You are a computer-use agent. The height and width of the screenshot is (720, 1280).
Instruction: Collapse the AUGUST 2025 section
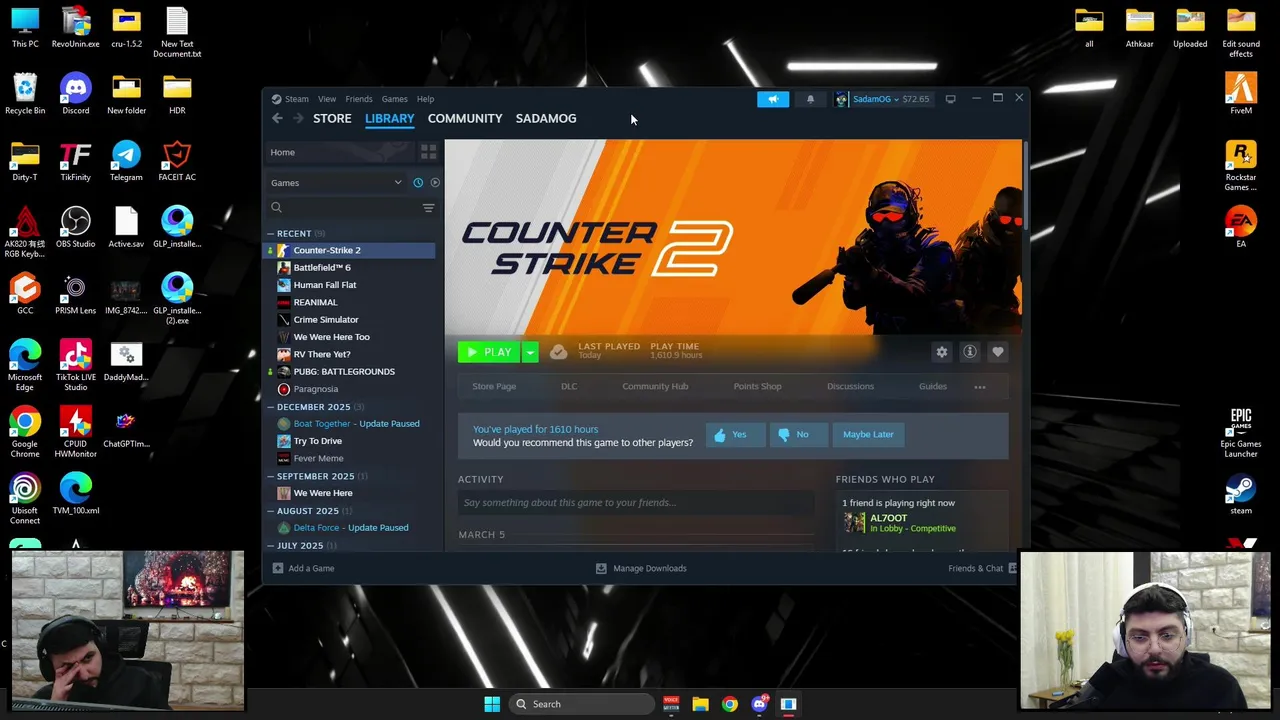[x=270, y=511]
